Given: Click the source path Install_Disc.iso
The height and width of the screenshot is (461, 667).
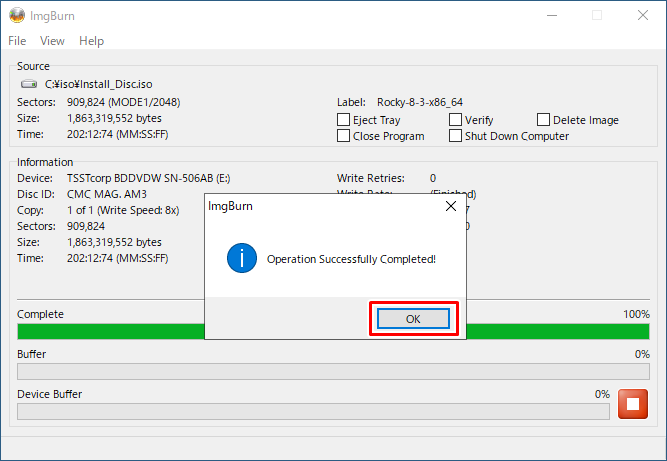Looking at the screenshot, I should (x=98, y=85).
